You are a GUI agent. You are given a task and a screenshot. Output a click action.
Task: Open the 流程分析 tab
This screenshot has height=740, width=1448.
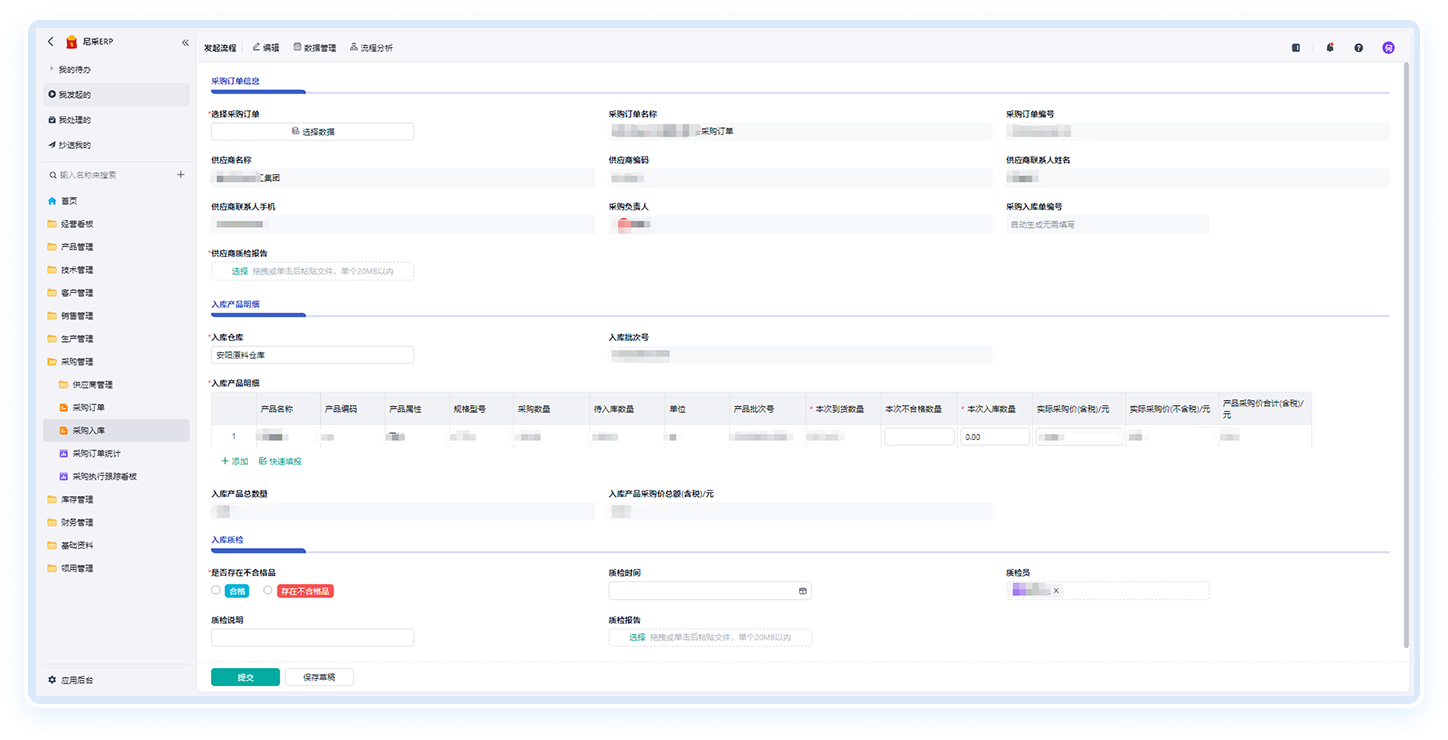pos(371,47)
